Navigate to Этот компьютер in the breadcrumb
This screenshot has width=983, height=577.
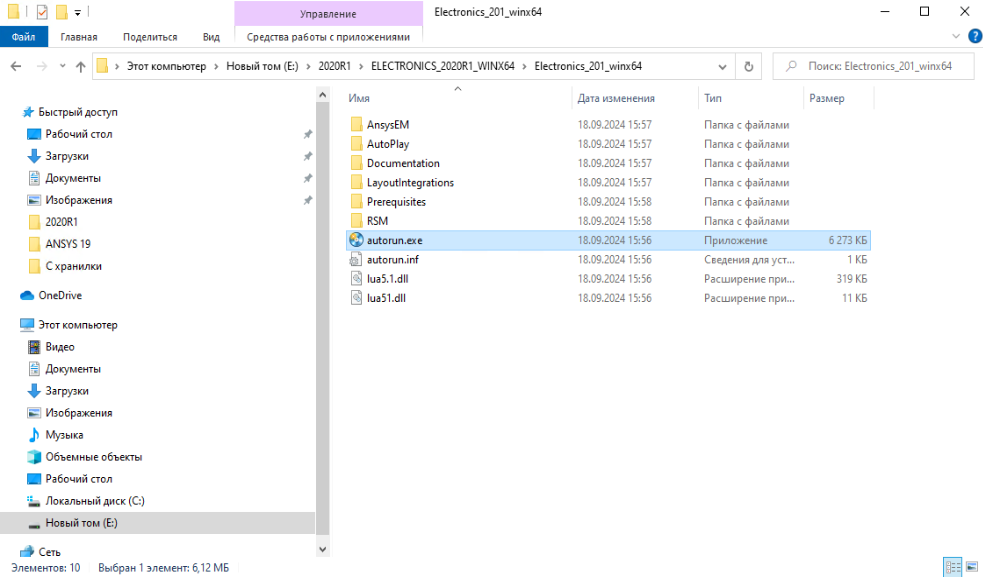point(166,66)
